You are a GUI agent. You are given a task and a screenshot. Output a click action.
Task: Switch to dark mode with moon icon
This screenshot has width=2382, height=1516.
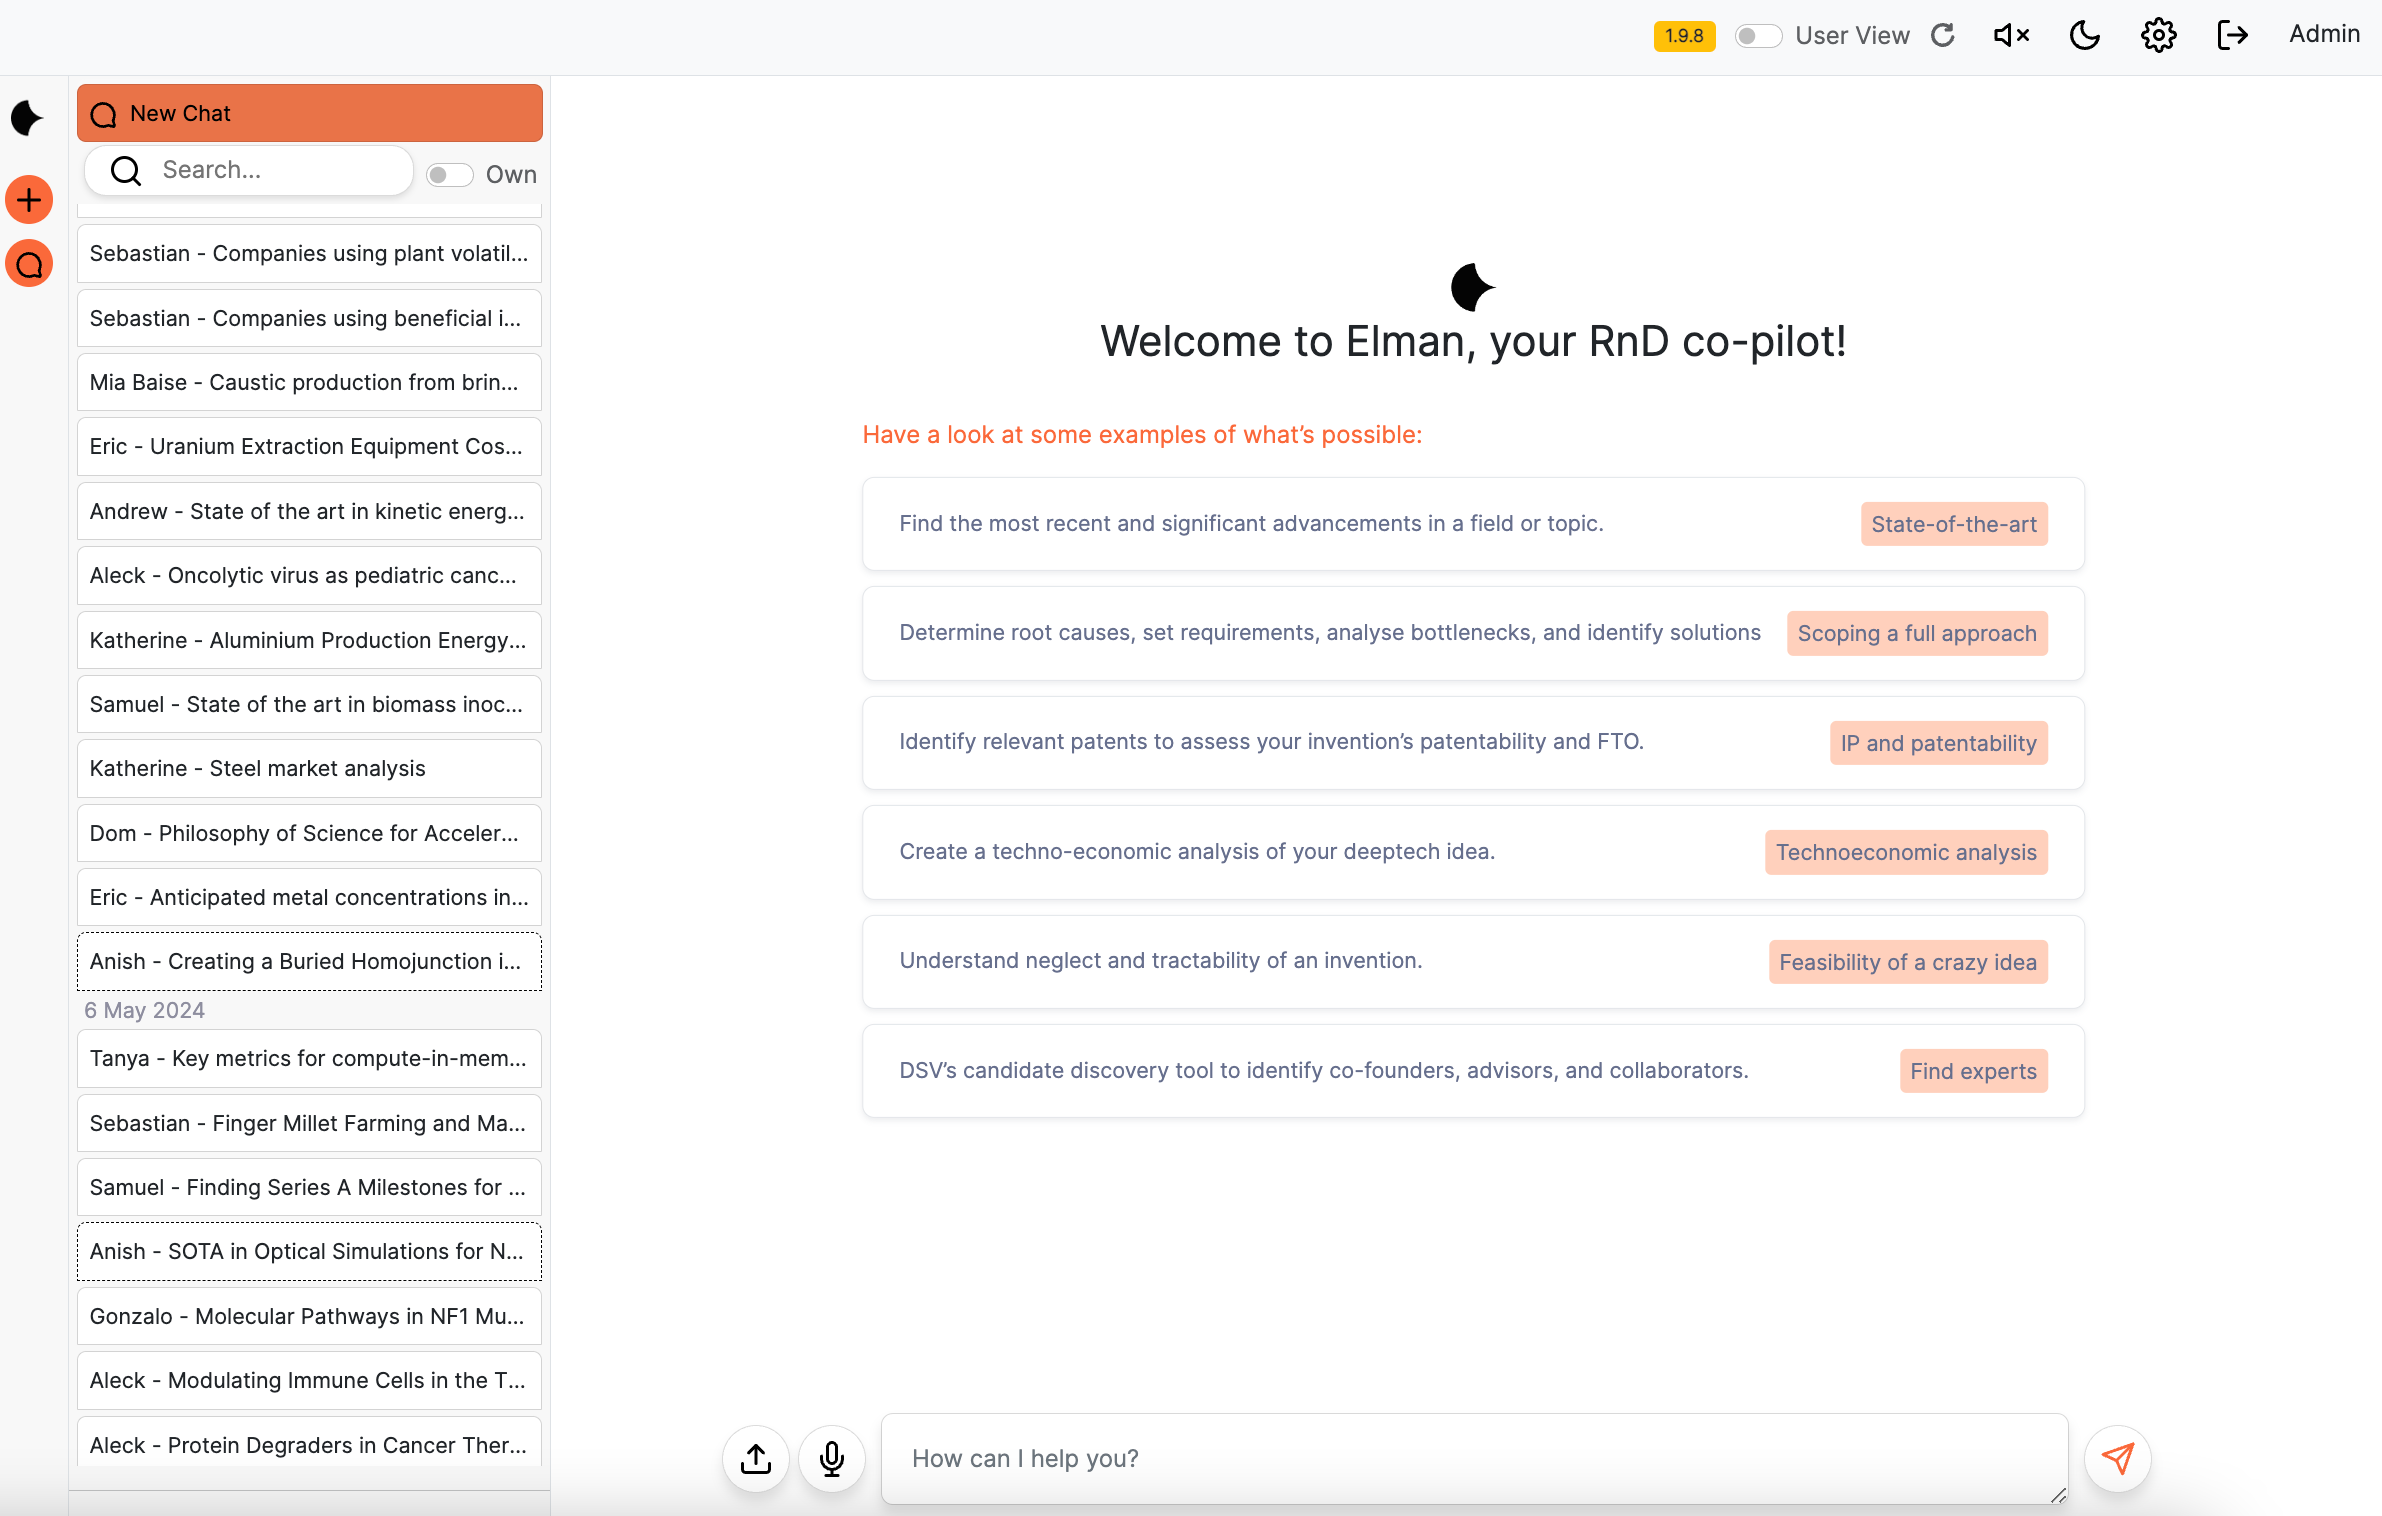[x=2084, y=36]
